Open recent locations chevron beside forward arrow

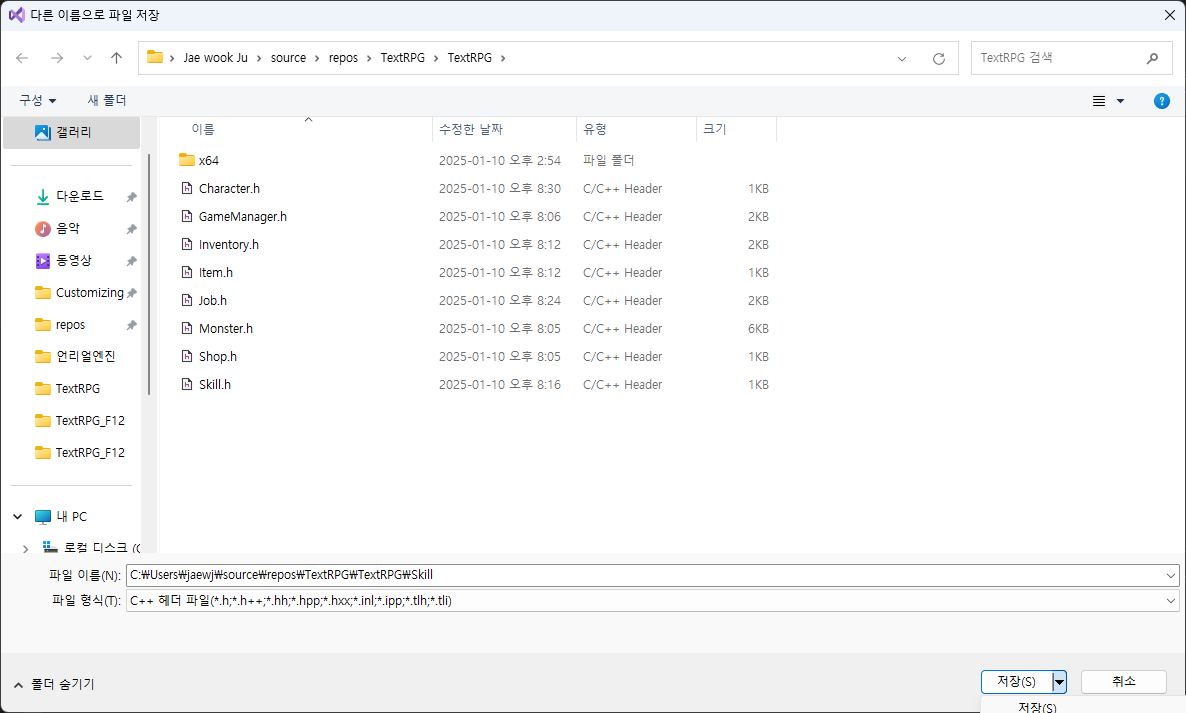coord(87,58)
